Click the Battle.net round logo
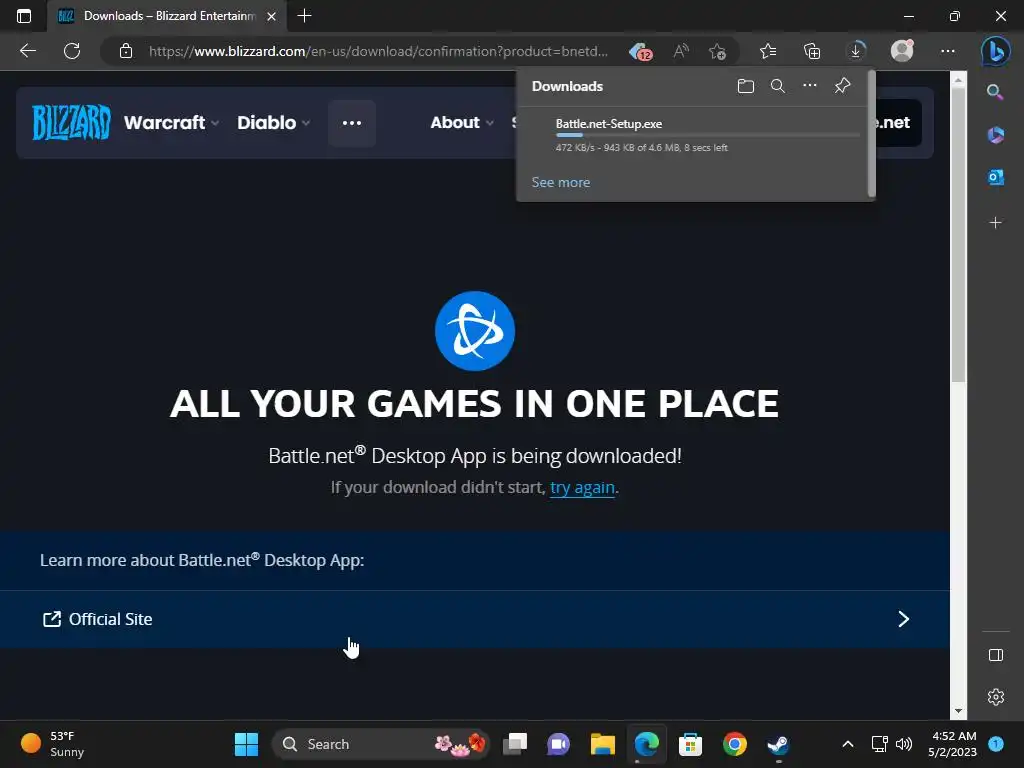The image size is (1024, 768). pyautogui.click(x=475, y=331)
